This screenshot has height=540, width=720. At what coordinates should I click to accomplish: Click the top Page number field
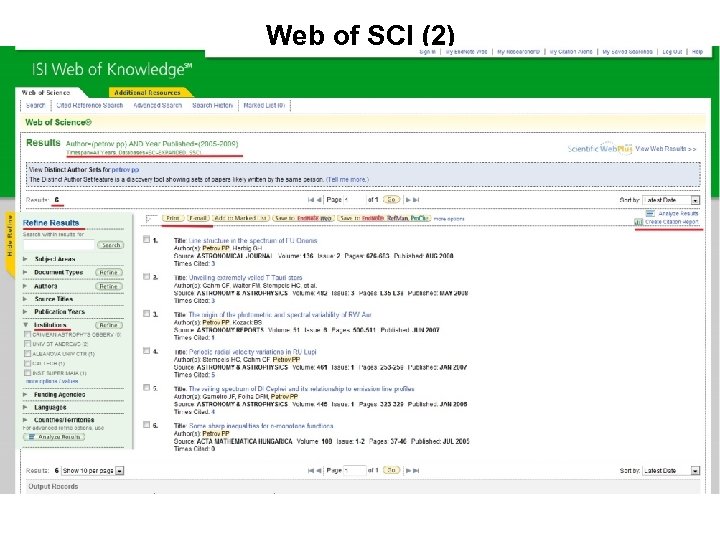click(354, 200)
